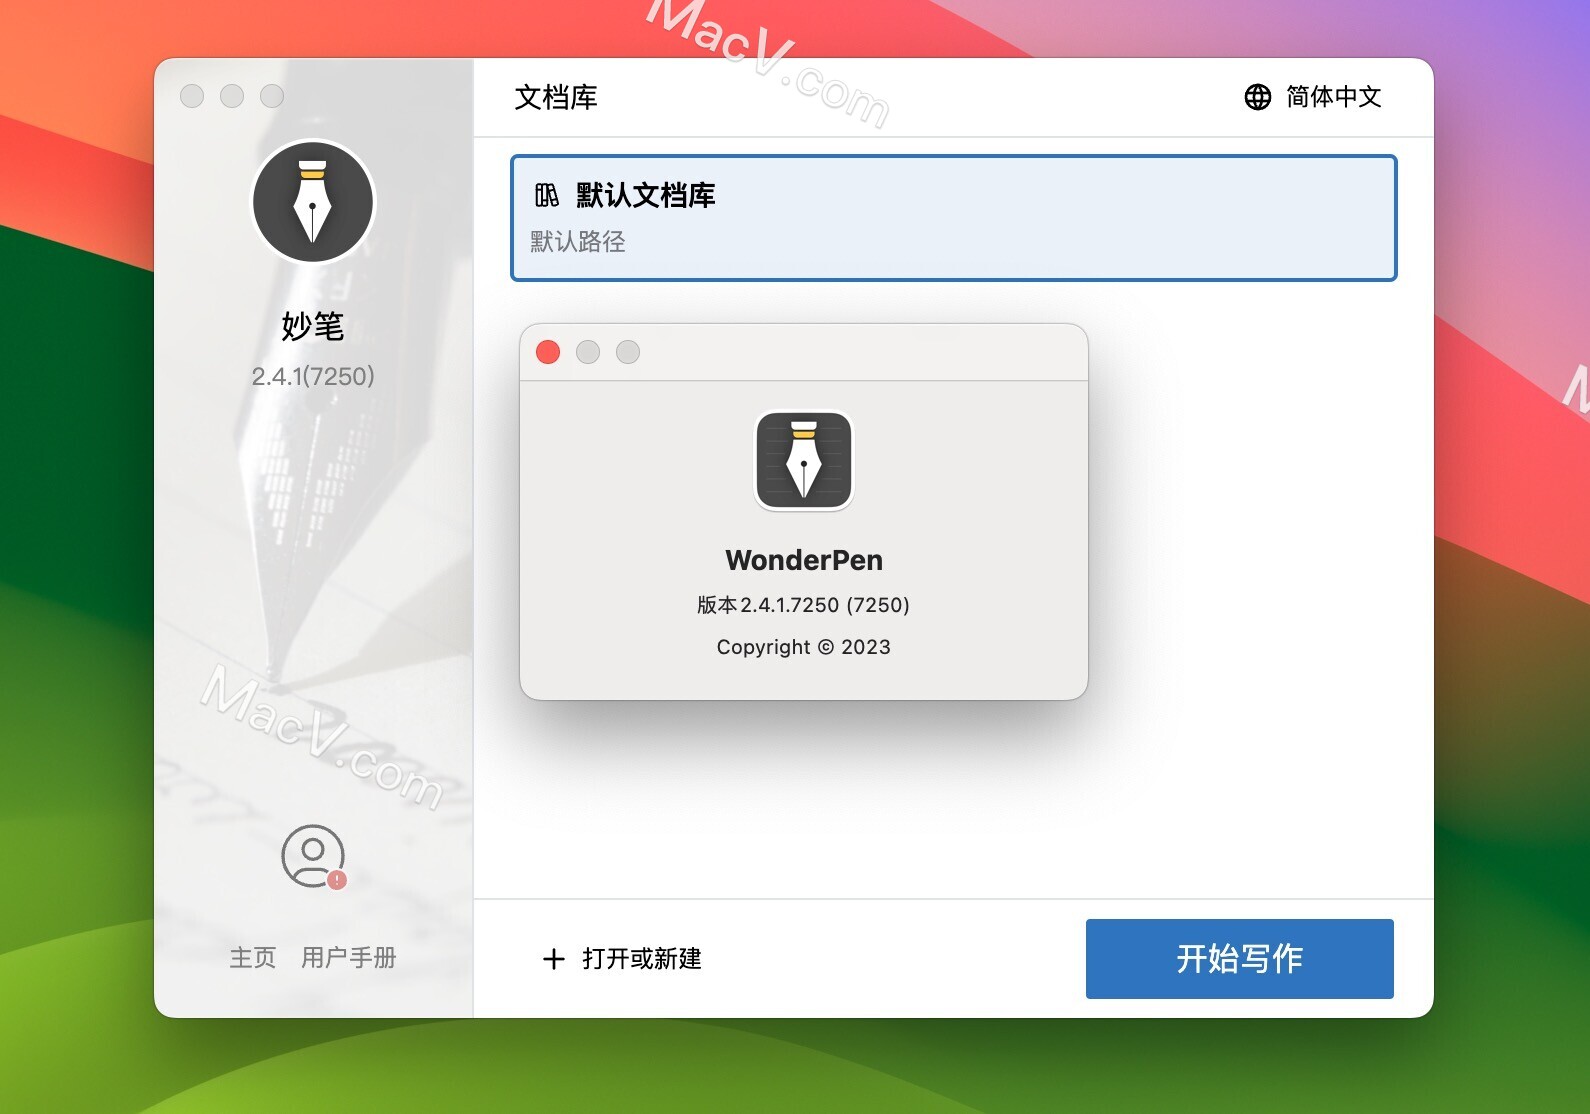The width and height of the screenshot is (1590, 1114).
Task: Click the globe language icon
Action: coord(1257,97)
